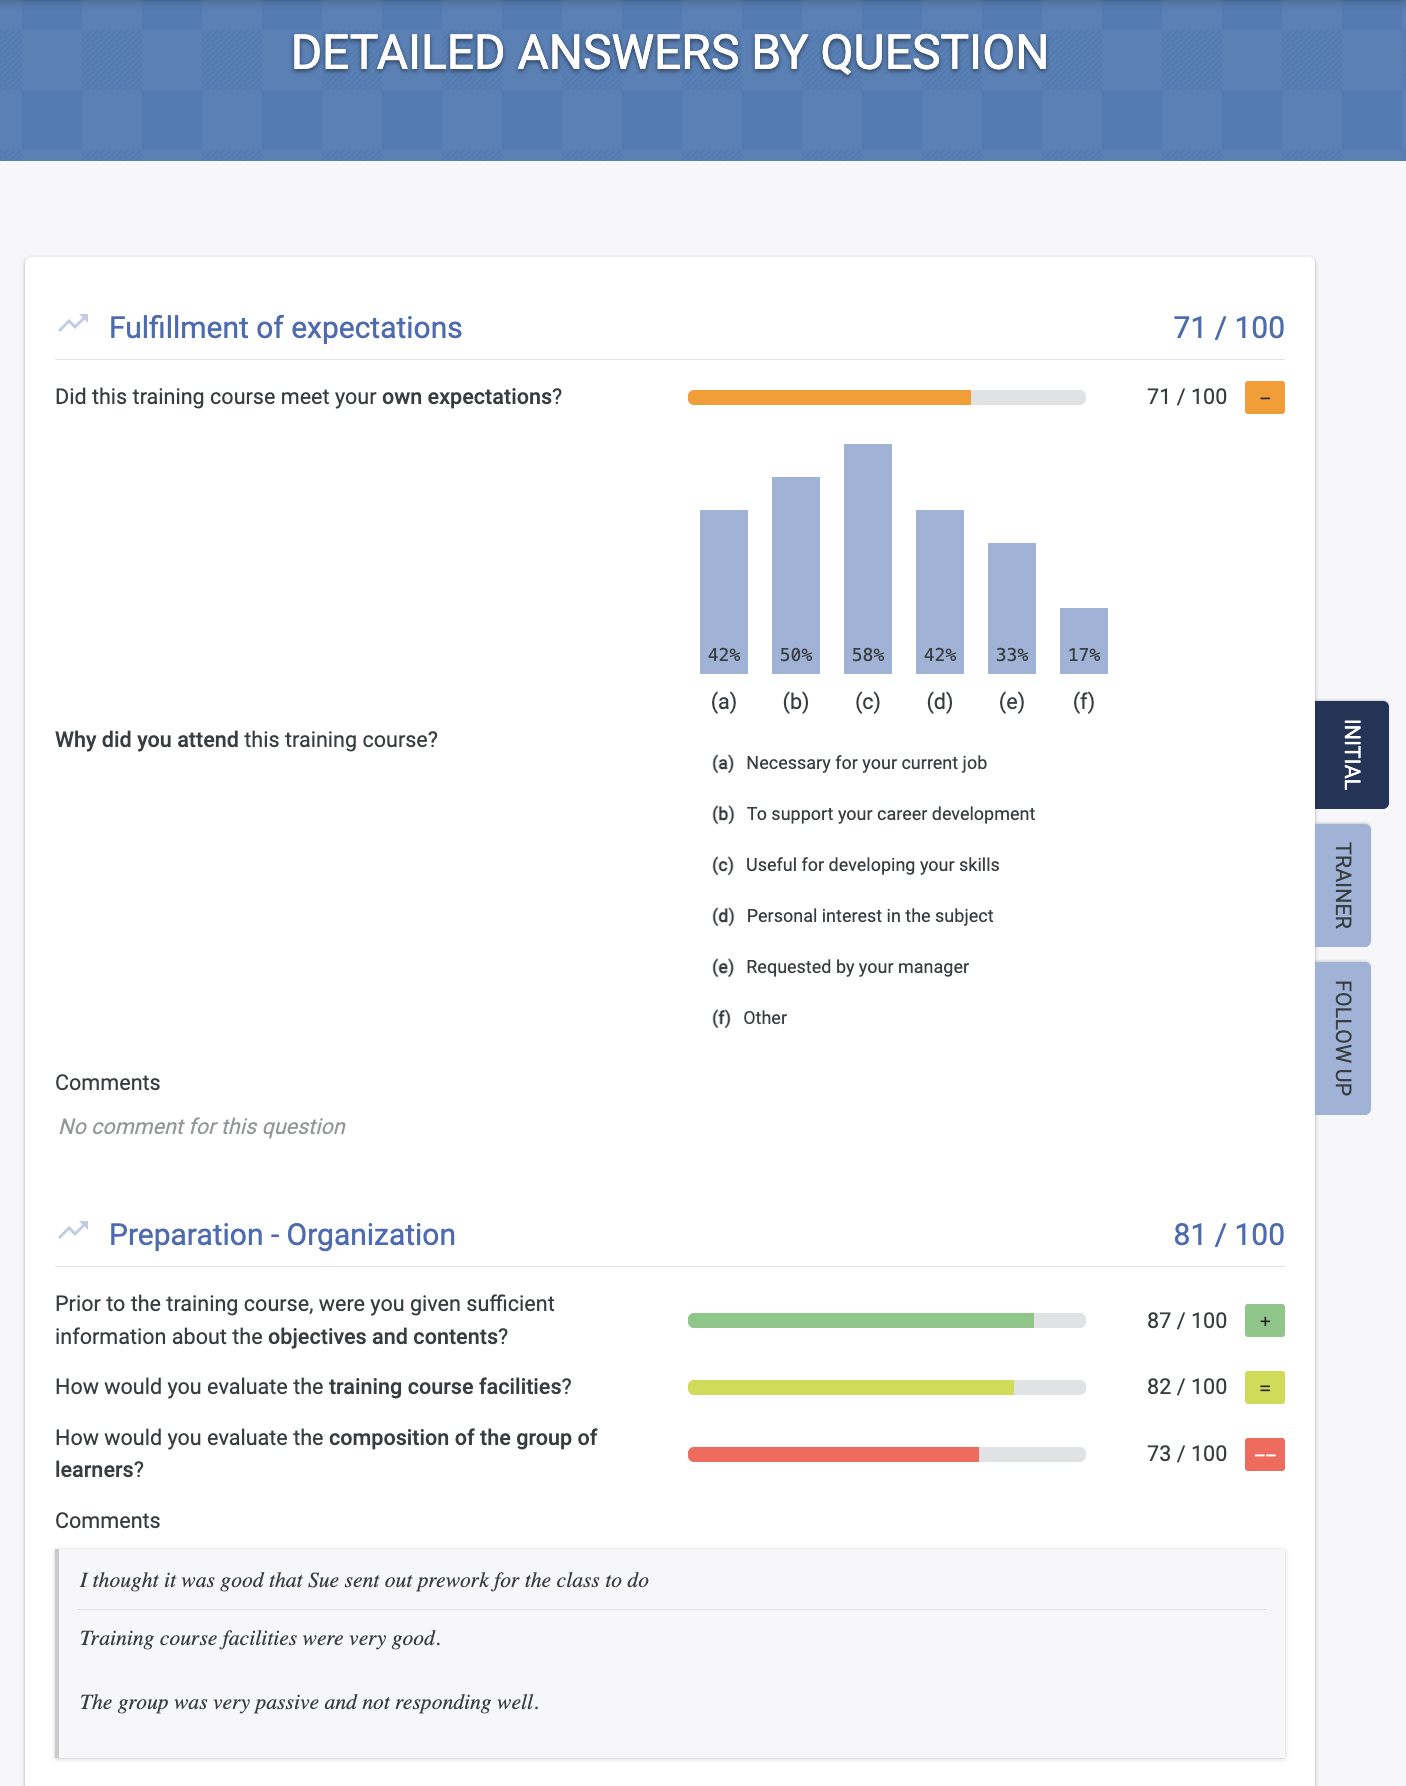The image size is (1406, 1786).
Task: Open the Preparation - Organization section heading
Action: click(282, 1235)
